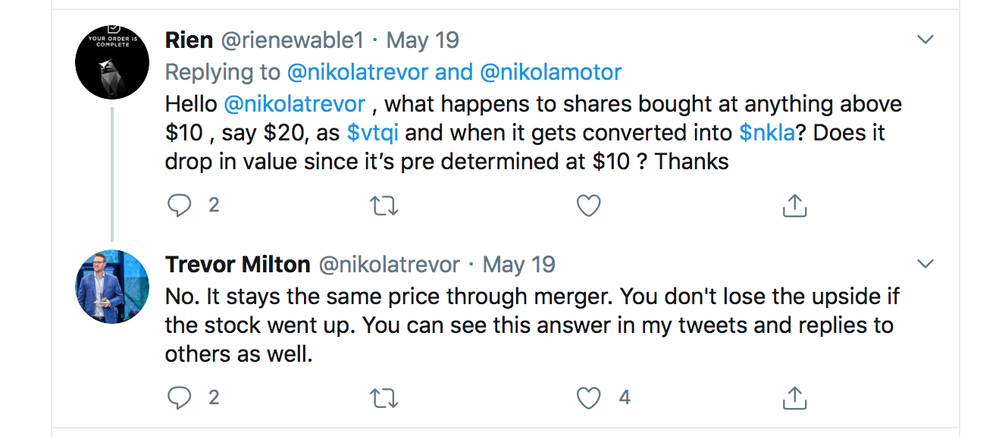
Task: Open Rien's profile picture
Action: [x=112, y=62]
